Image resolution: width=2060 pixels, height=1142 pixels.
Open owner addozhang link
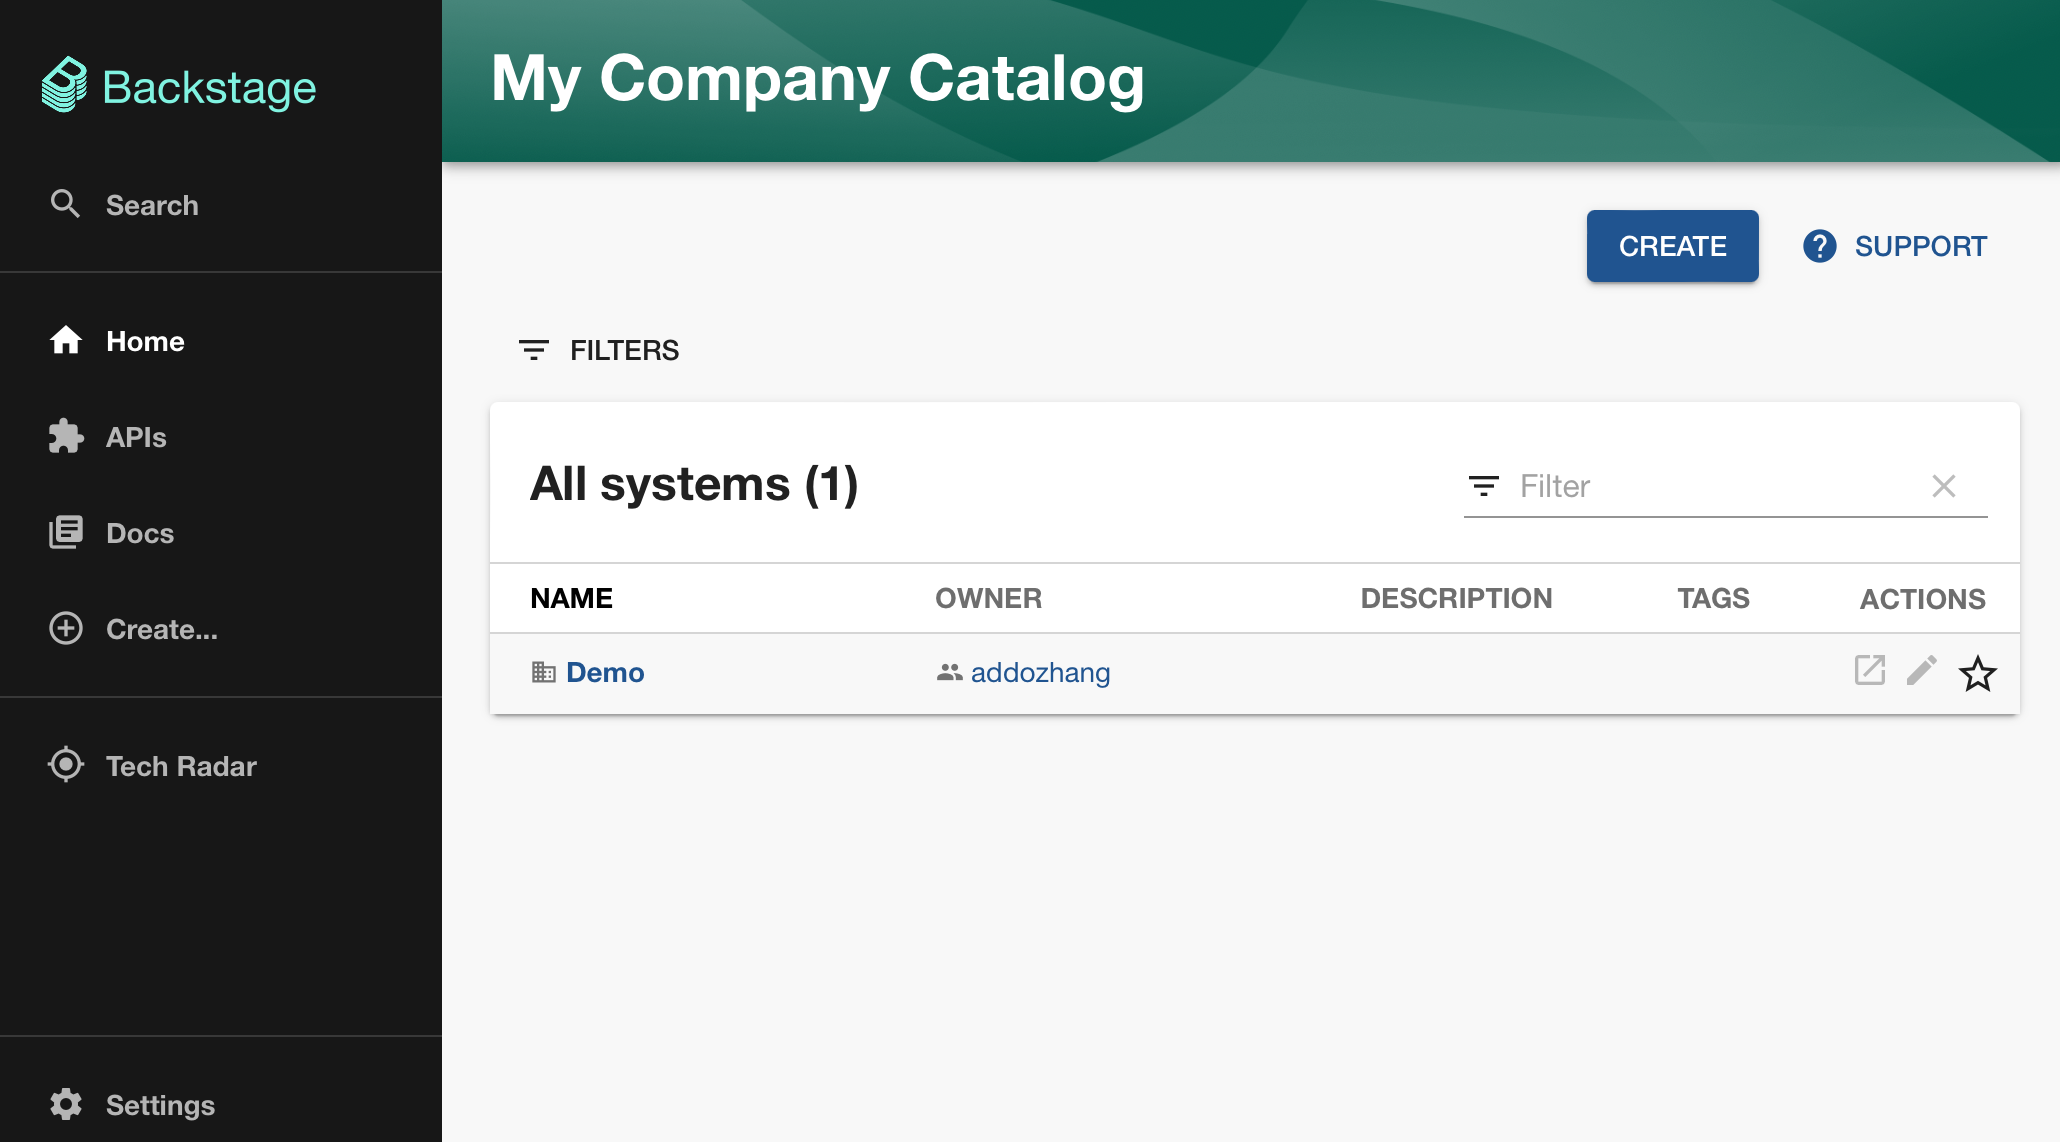pos(1040,672)
